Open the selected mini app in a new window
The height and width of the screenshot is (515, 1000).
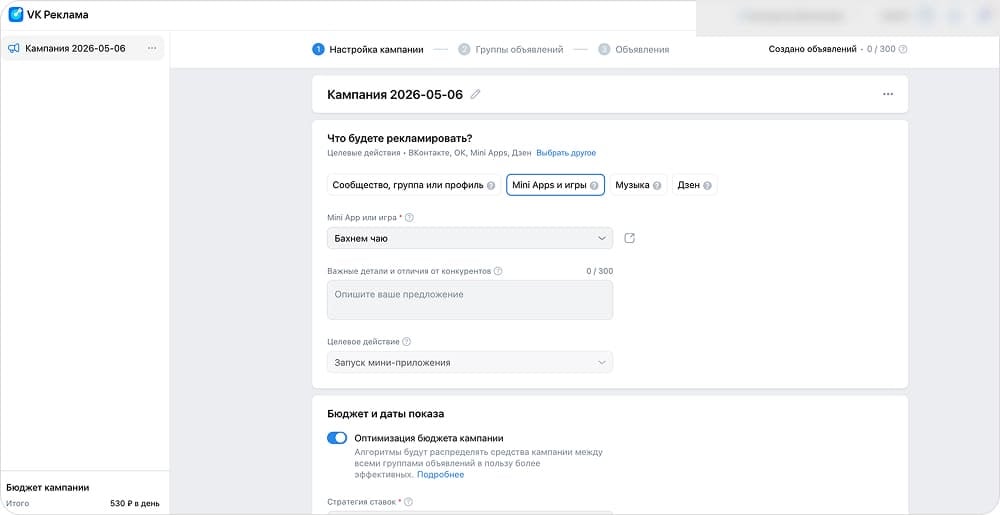pos(629,238)
